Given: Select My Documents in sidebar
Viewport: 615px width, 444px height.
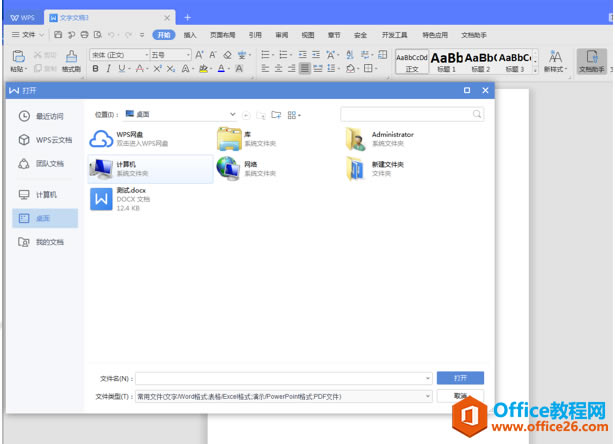Looking at the screenshot, I should point(45,242).
